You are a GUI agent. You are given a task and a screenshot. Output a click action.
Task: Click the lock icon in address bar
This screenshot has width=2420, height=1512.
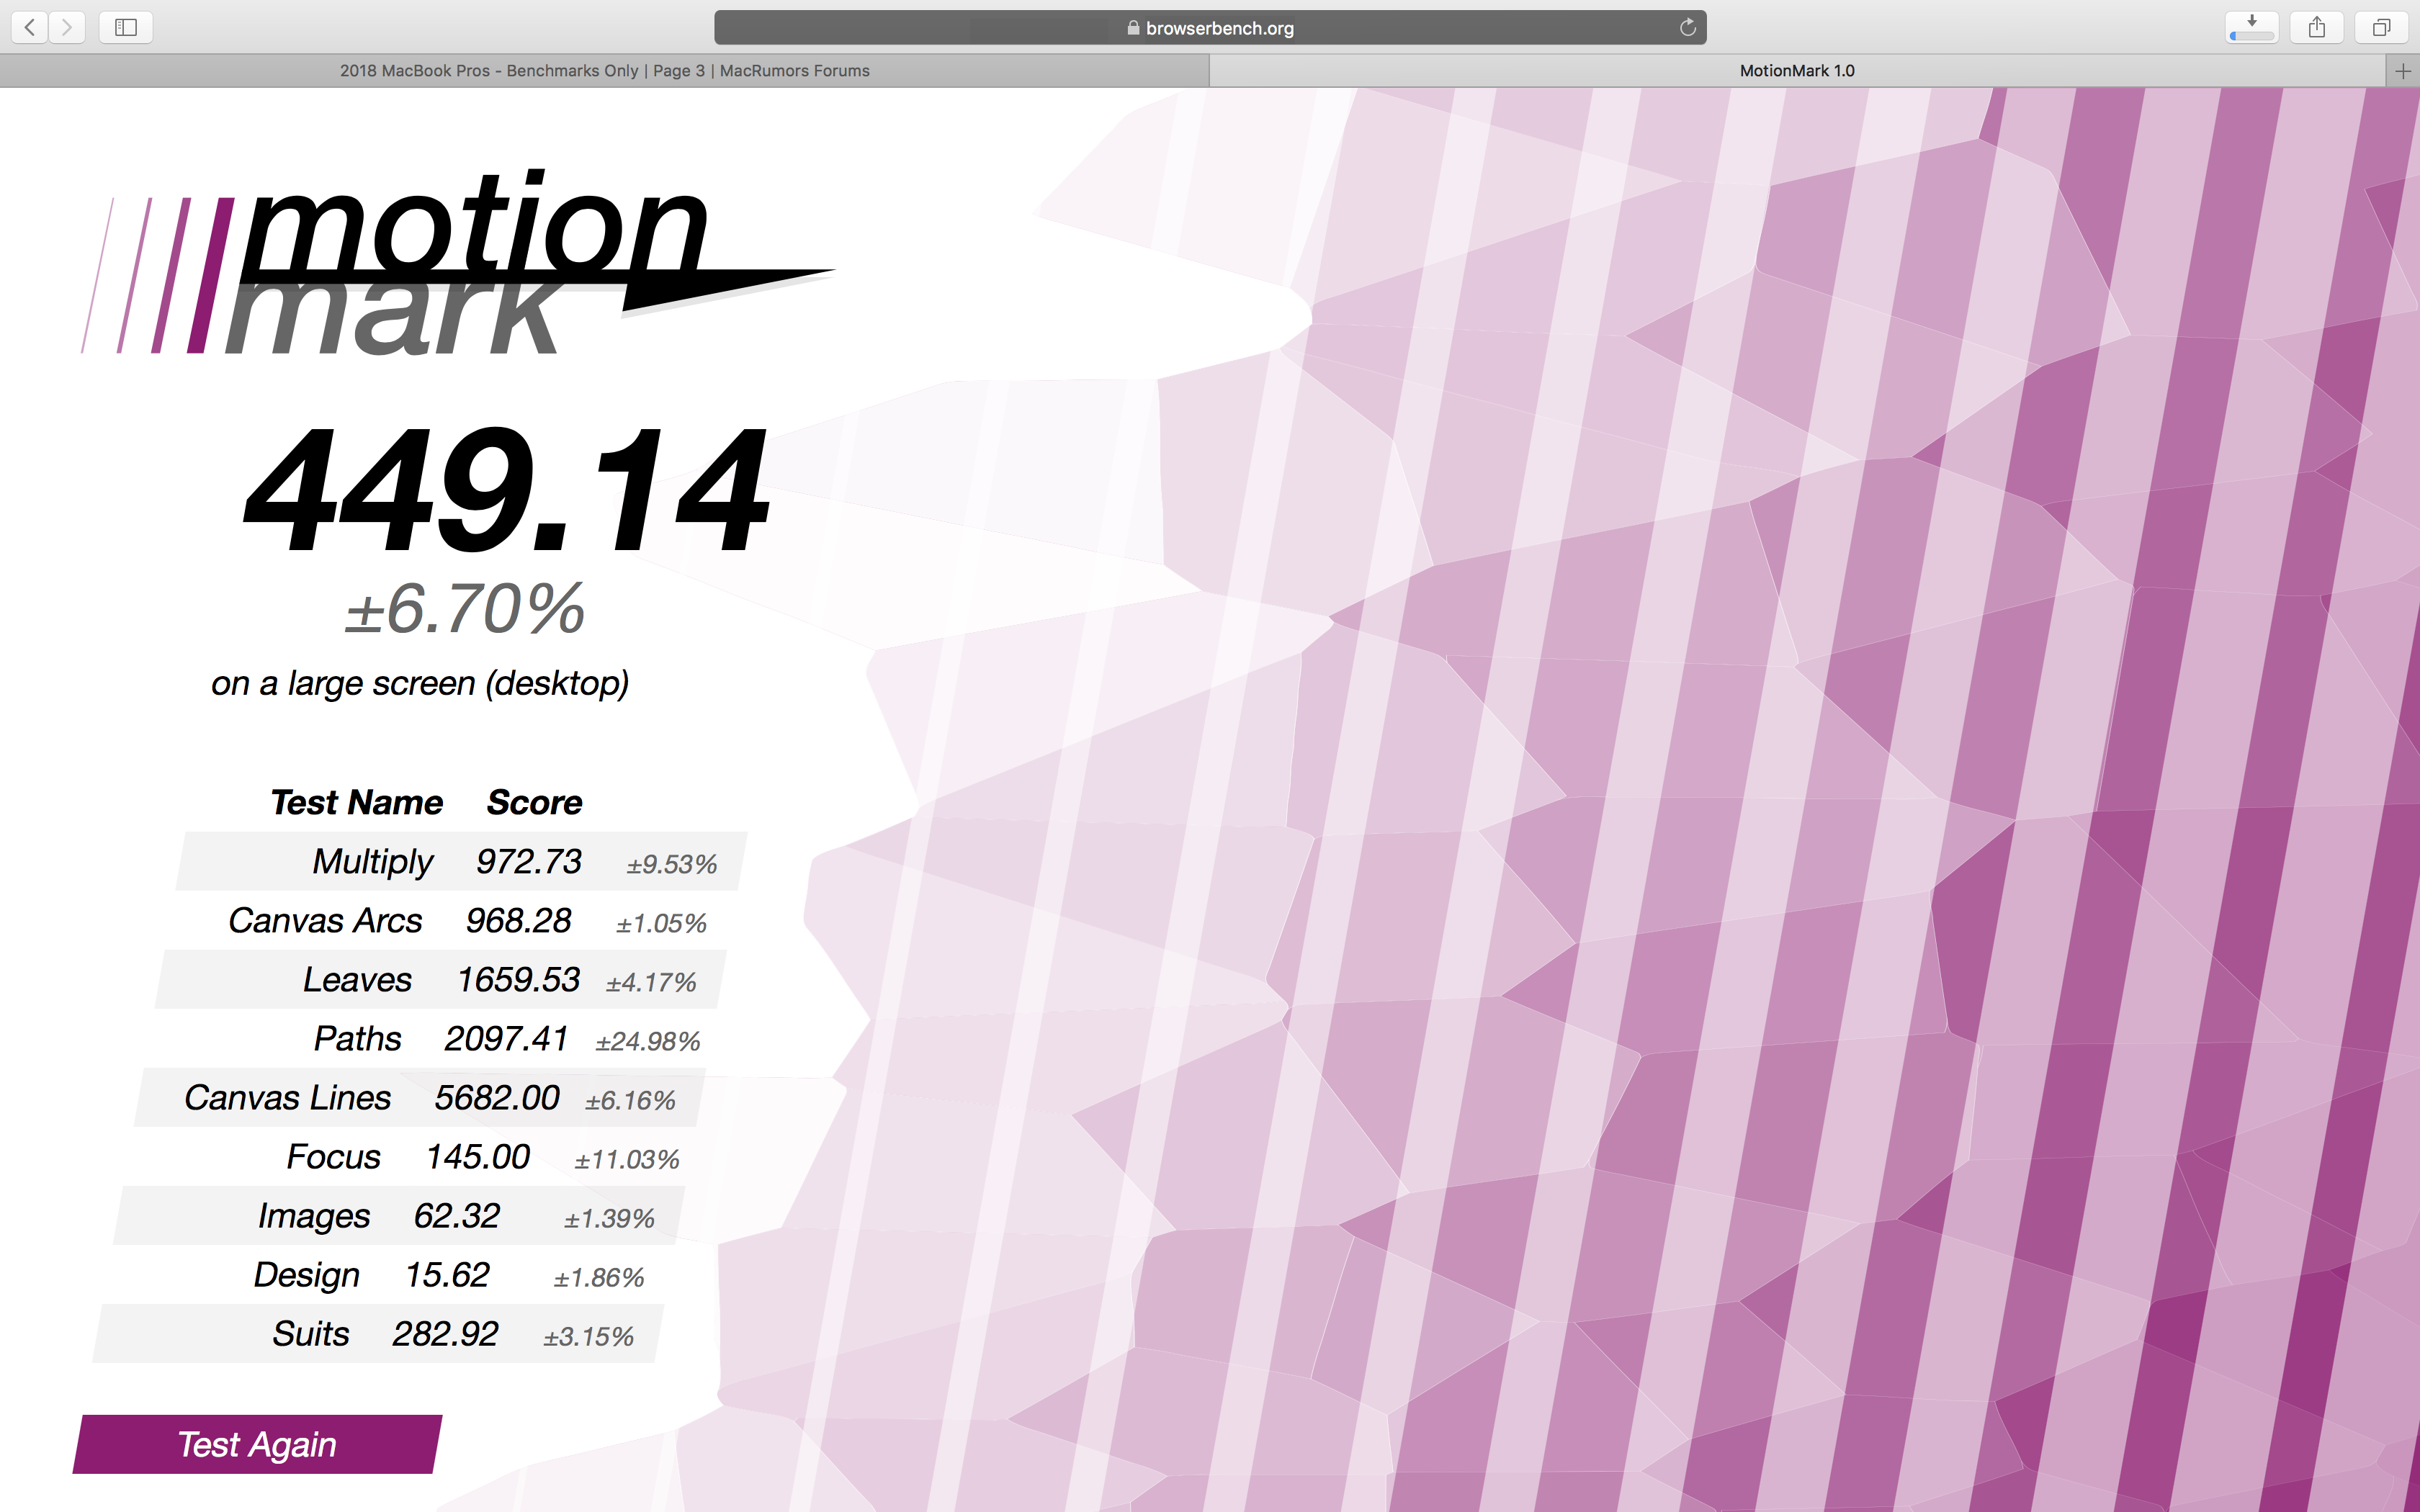[1133, 28]
